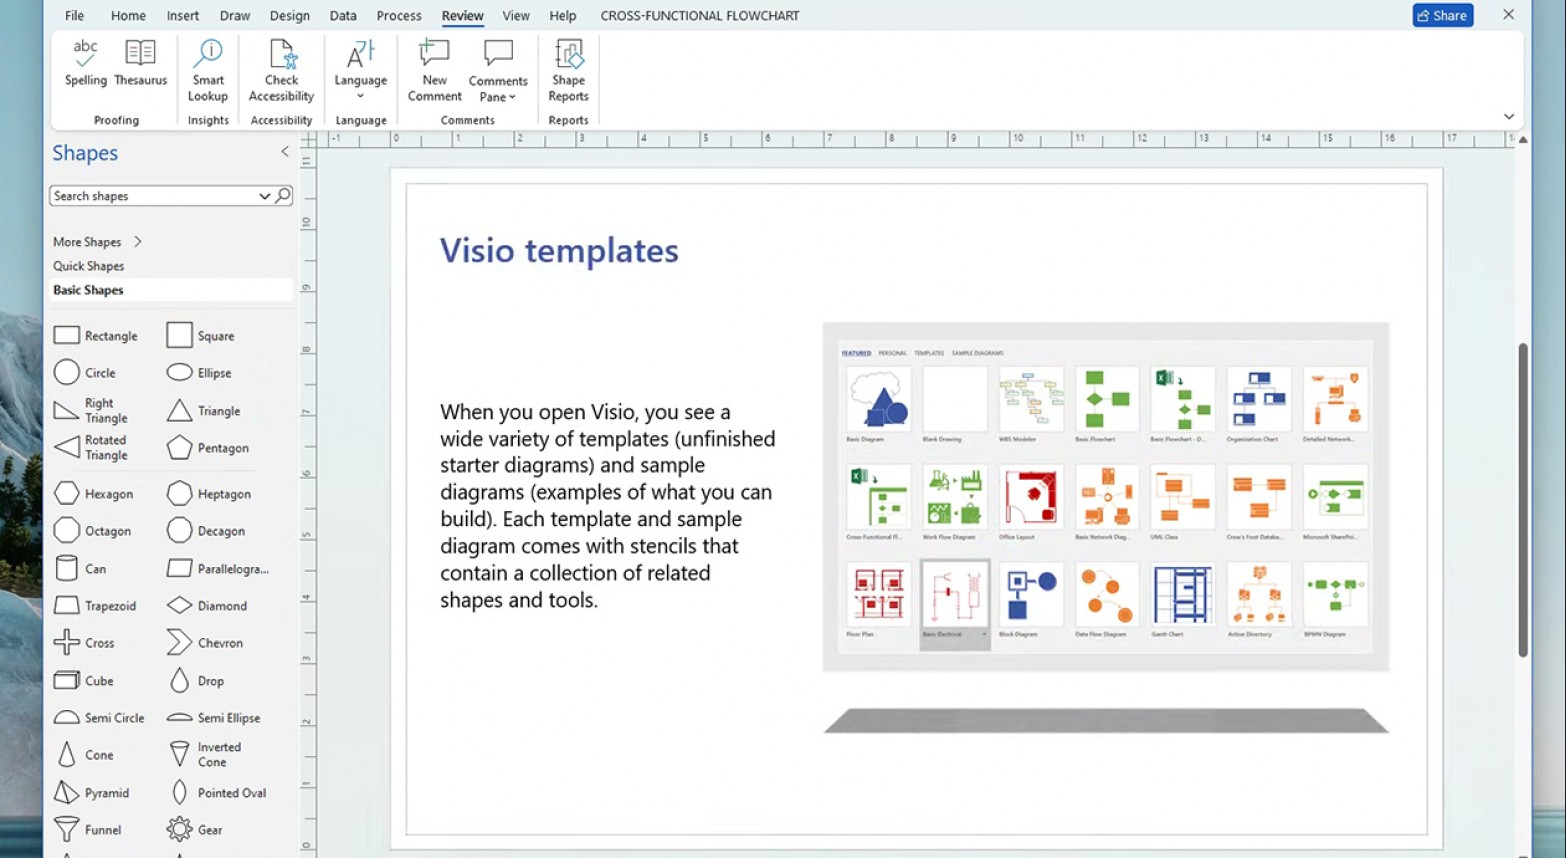This screenshot has height=858, width=1566.
Task: Go to the Process tab
Action: coord(399,16)
